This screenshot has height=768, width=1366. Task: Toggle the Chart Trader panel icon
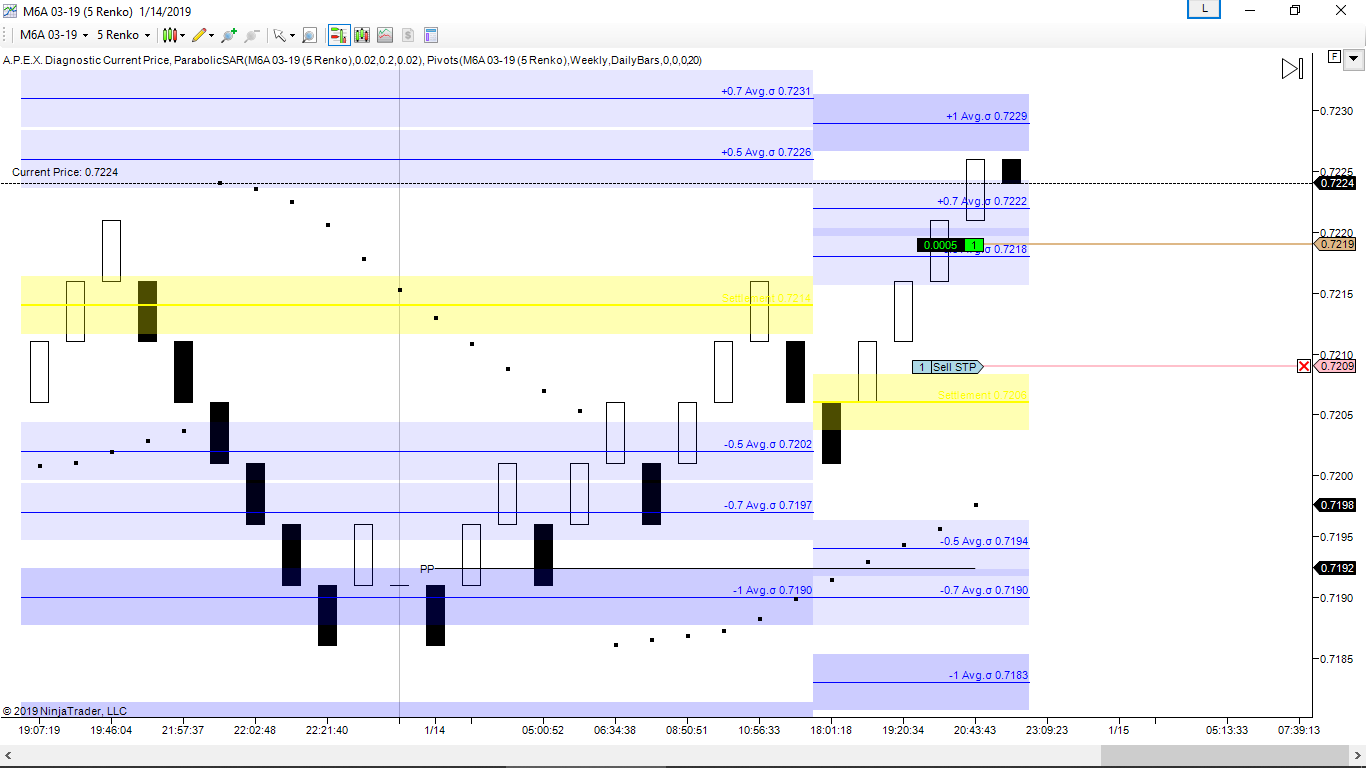point(338,35)
